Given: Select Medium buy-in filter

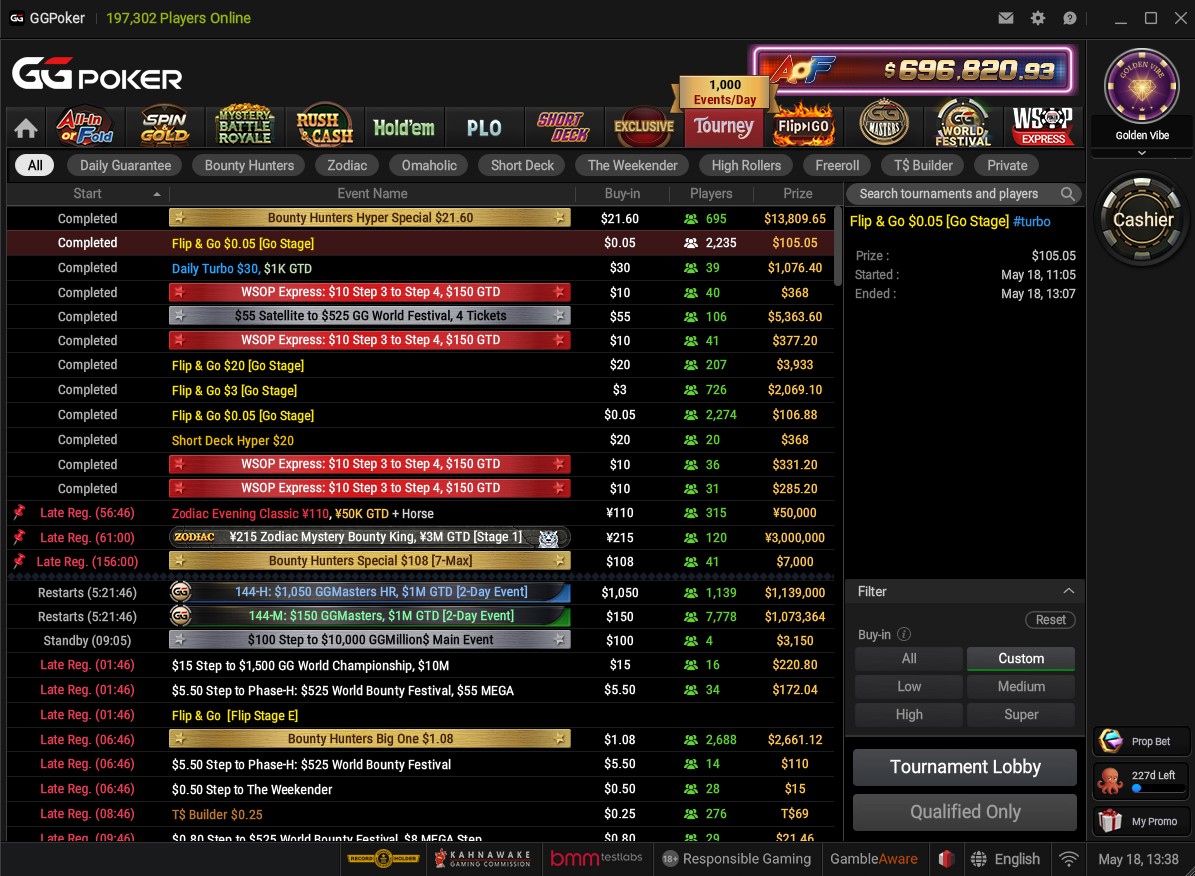Looking at the screenshot, I should pyautogui.click(x=1020, y=687).
